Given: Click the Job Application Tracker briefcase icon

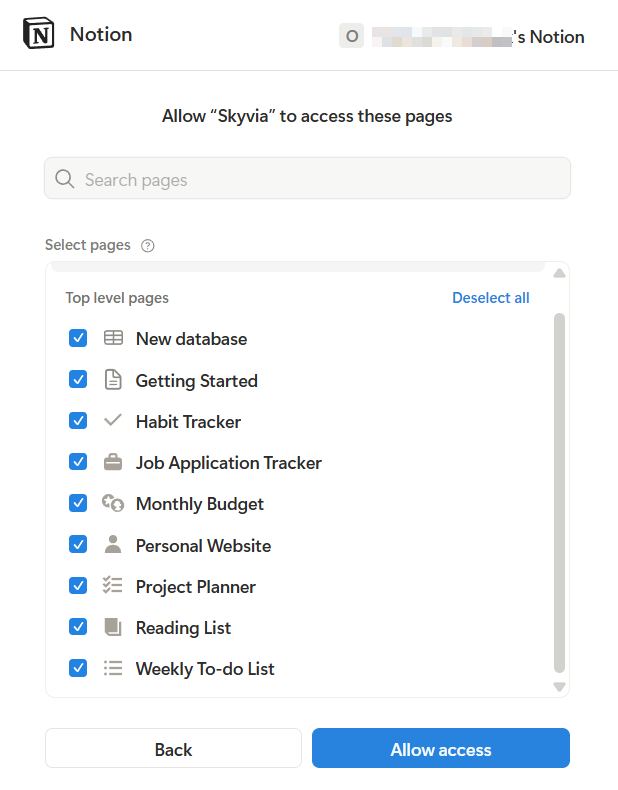Looking at the screenshot, I should click(x=113, y=463).
